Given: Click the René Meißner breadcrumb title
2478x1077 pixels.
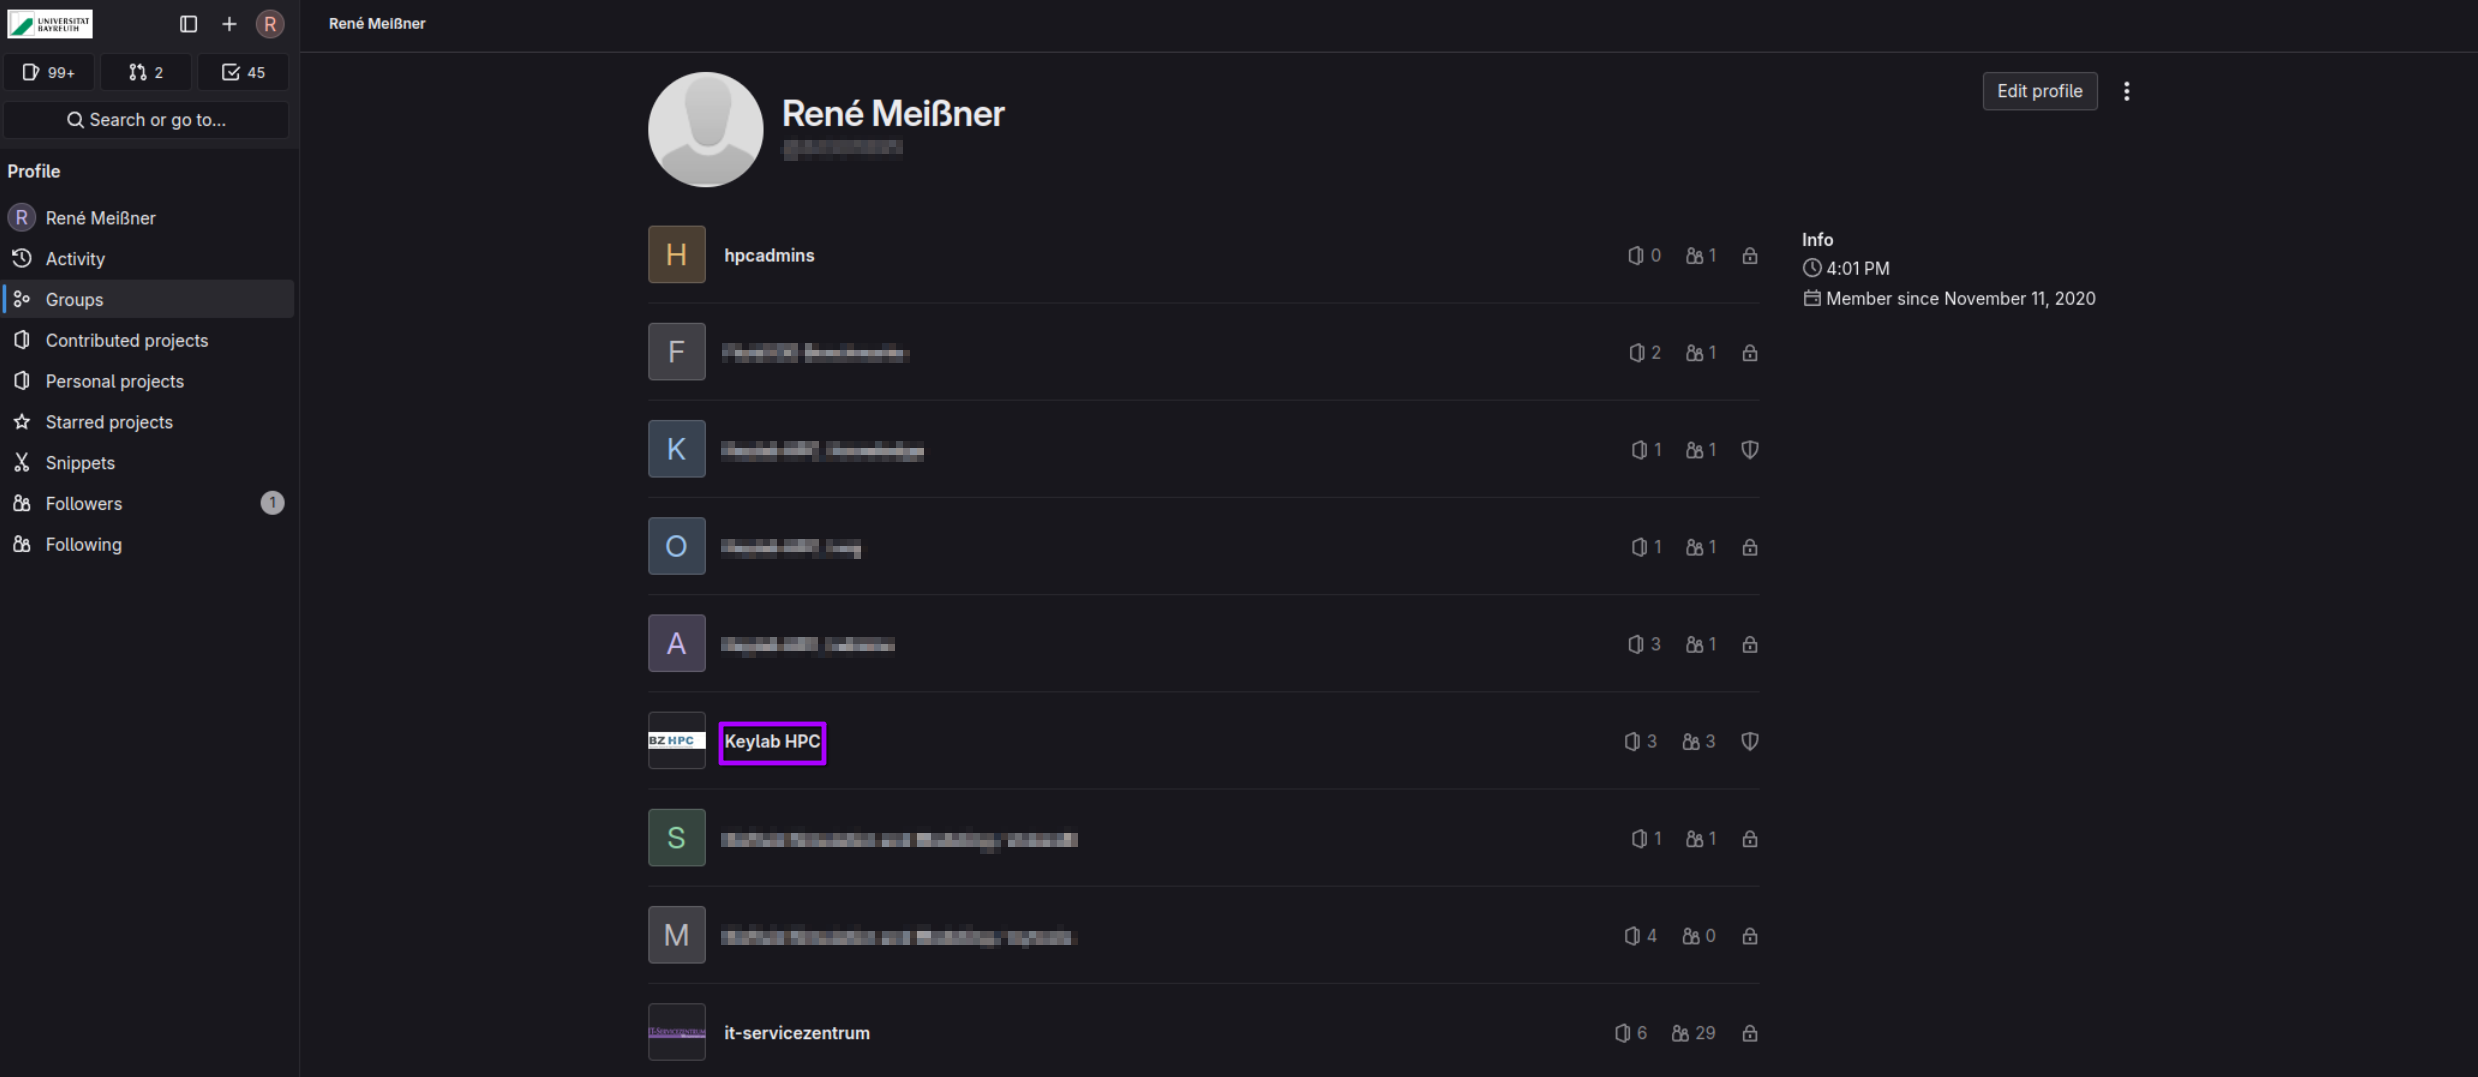Looking at the screenshot, I should coord(377,23).
